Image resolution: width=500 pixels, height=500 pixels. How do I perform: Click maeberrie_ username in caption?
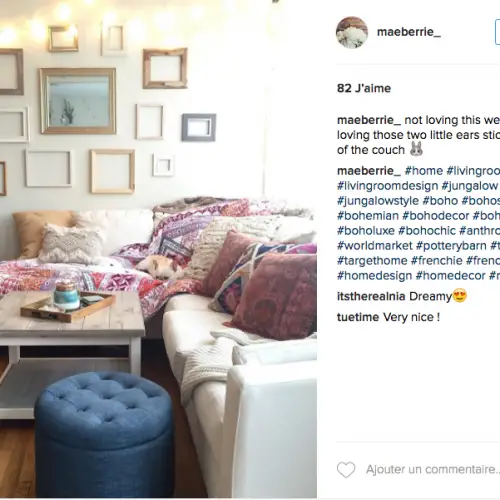(x=369, y=120)
